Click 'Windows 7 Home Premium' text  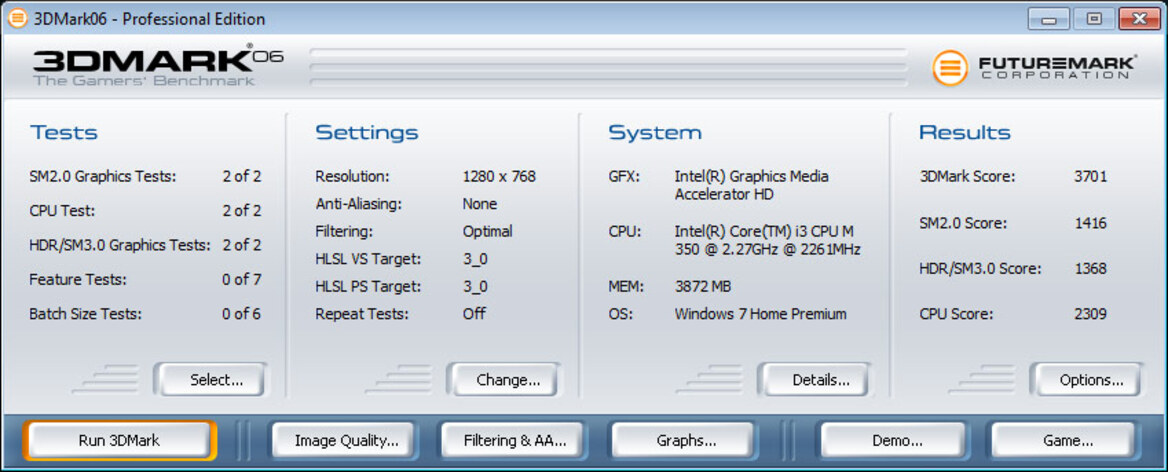coord(761,313)
